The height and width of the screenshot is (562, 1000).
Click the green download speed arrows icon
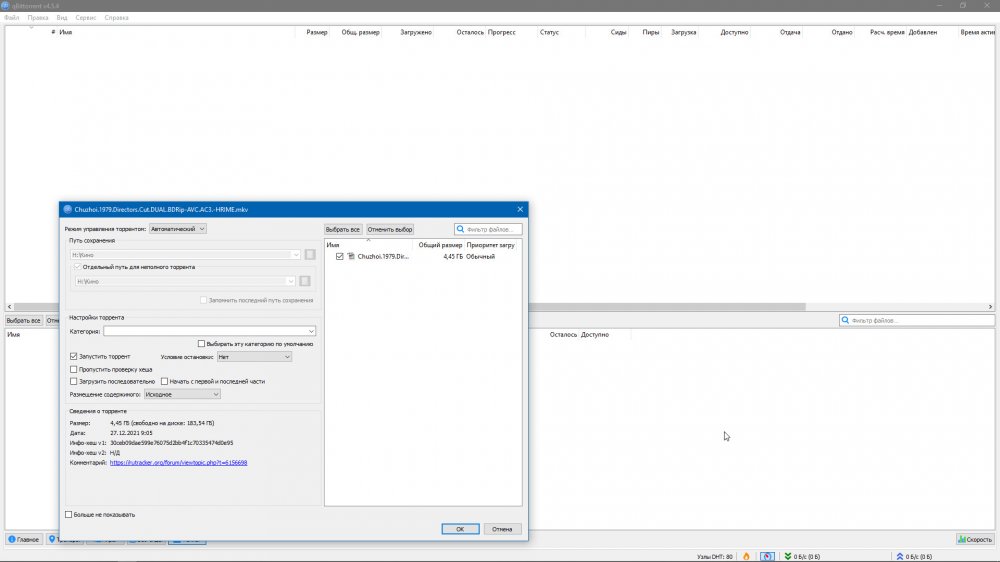coord(787,556)
